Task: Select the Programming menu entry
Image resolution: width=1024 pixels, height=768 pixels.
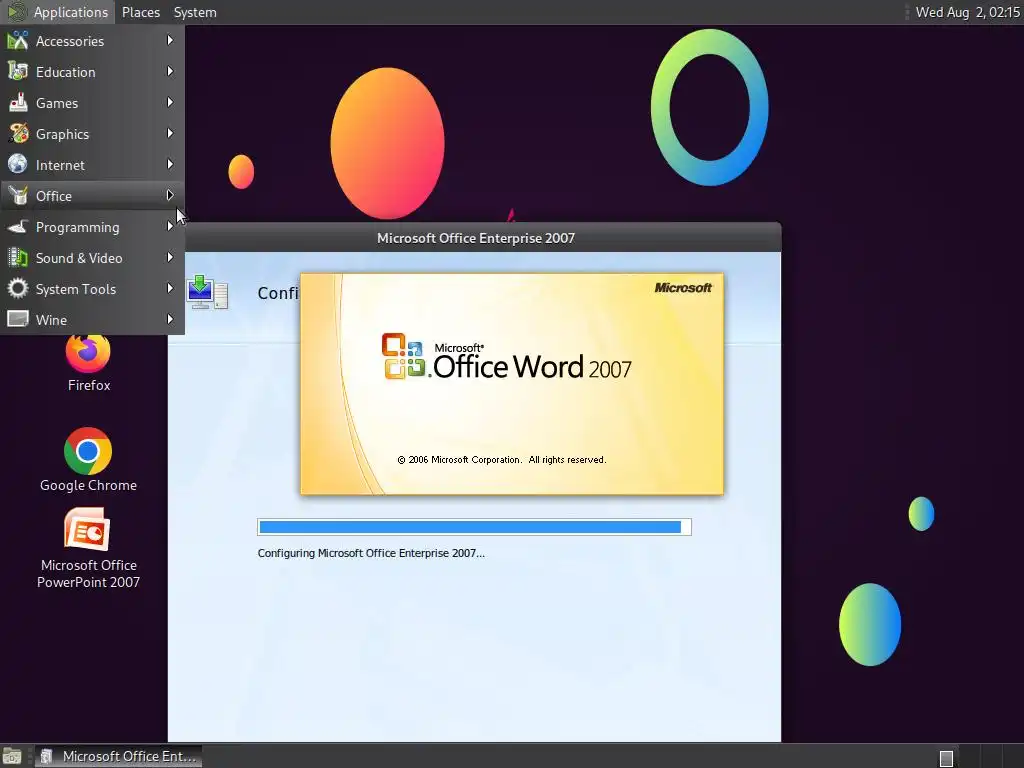Action: tap(92, 227)
